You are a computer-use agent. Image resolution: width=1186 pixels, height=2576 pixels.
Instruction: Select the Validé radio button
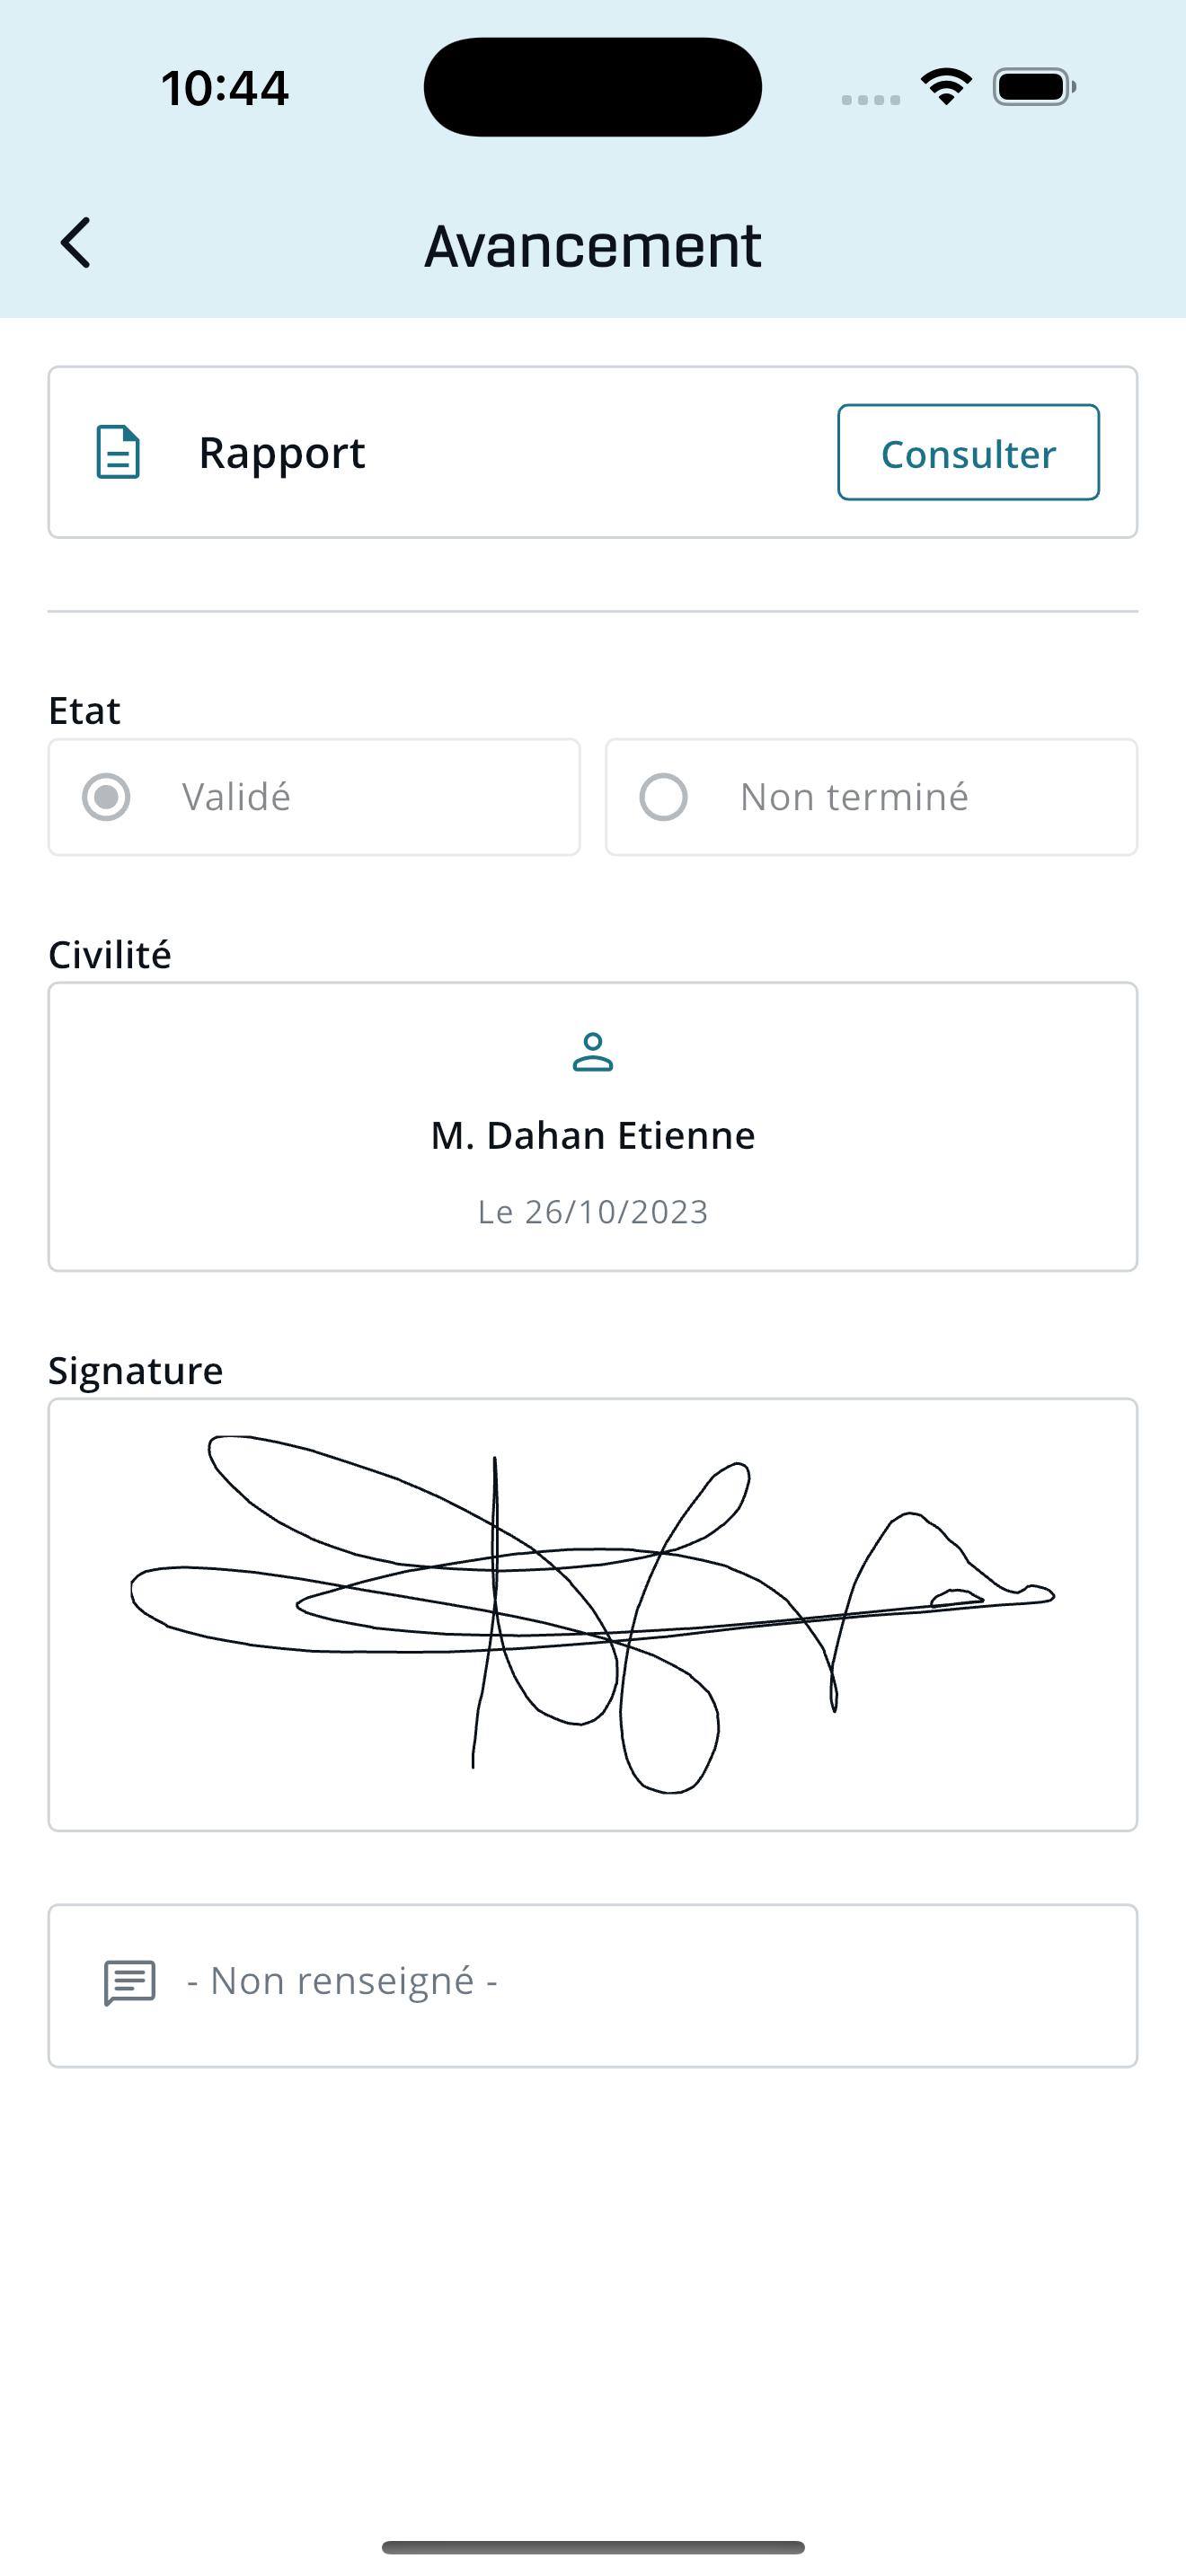pyautogui.click(x=106, y=797)
